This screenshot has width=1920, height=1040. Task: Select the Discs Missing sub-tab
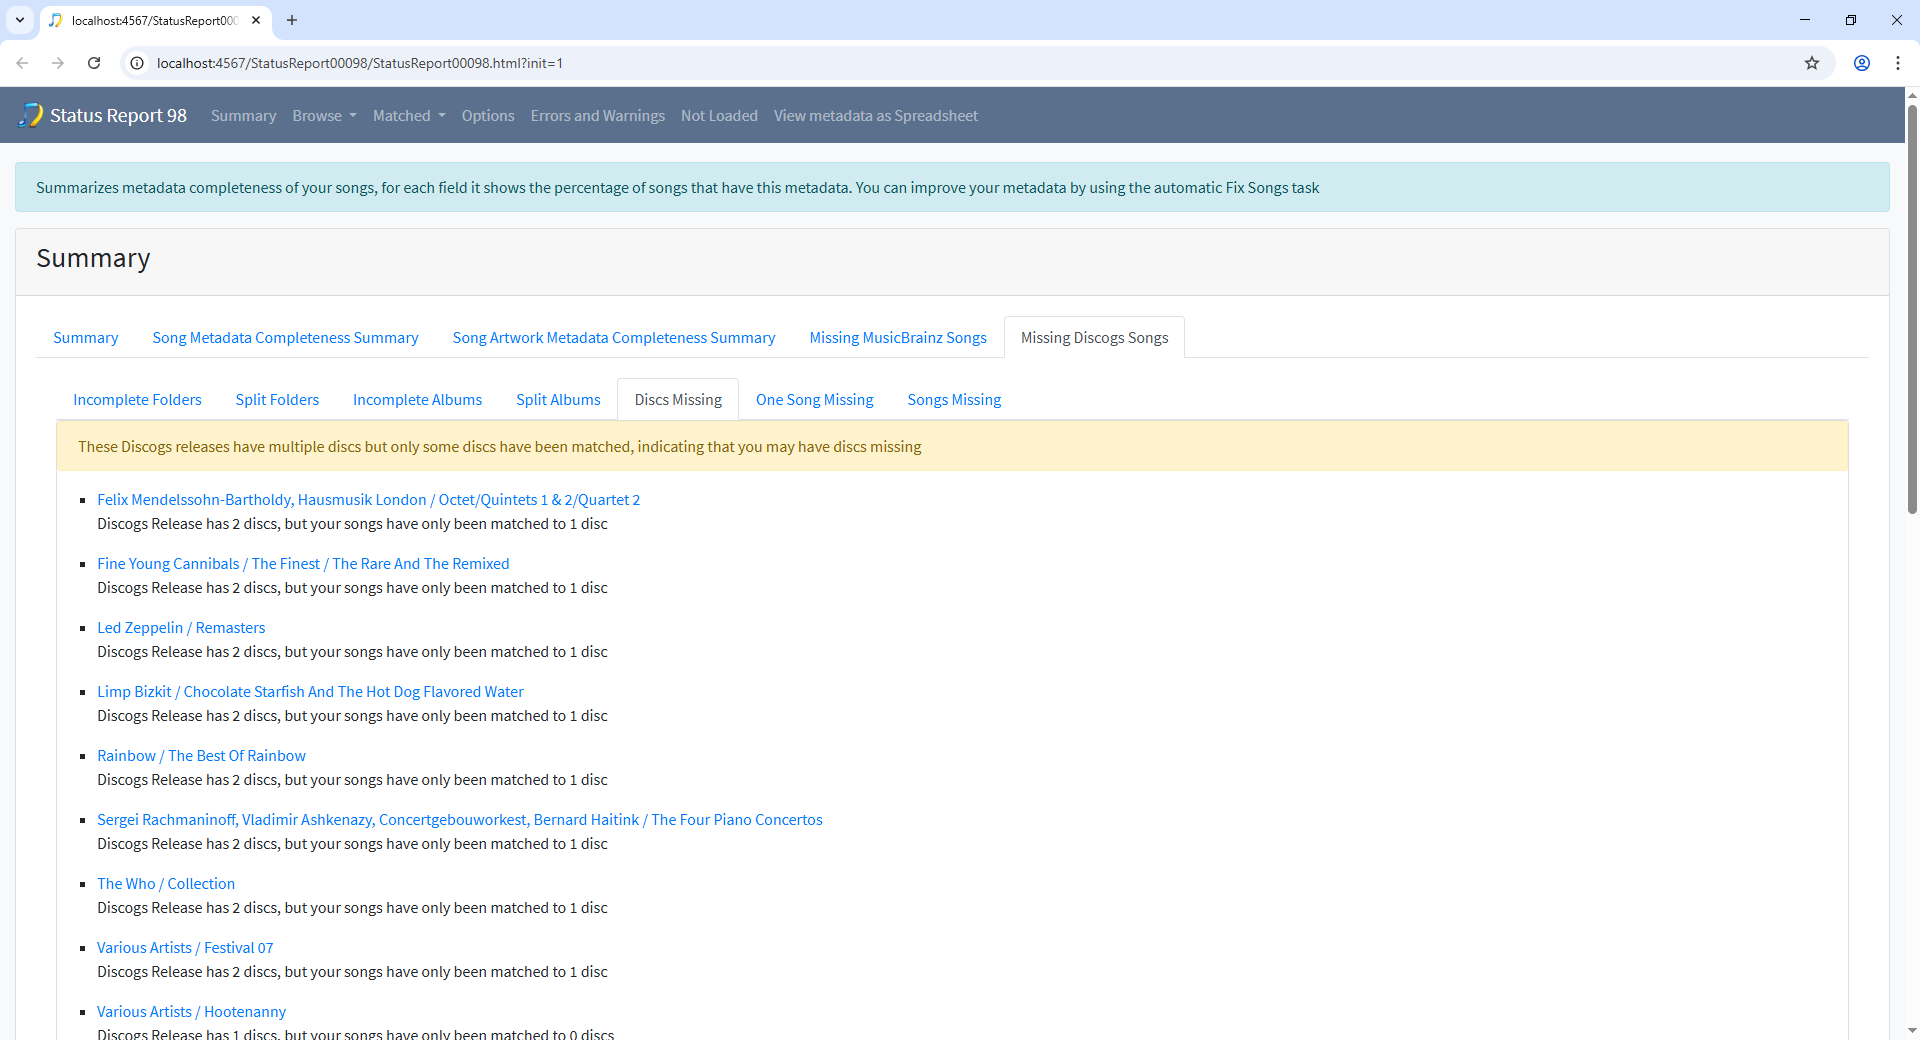click(678, 400)
